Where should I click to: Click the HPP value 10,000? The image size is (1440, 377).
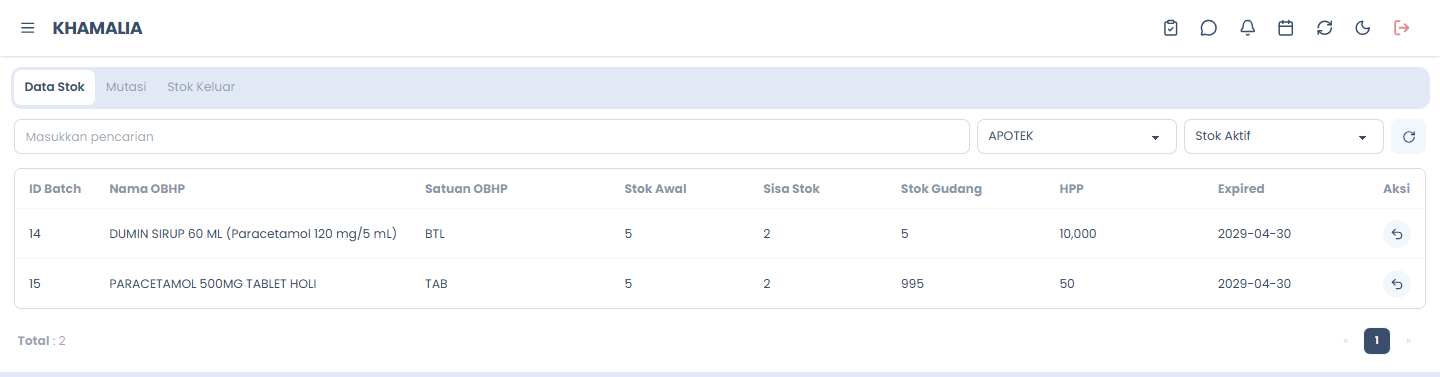click(1078, 234)
